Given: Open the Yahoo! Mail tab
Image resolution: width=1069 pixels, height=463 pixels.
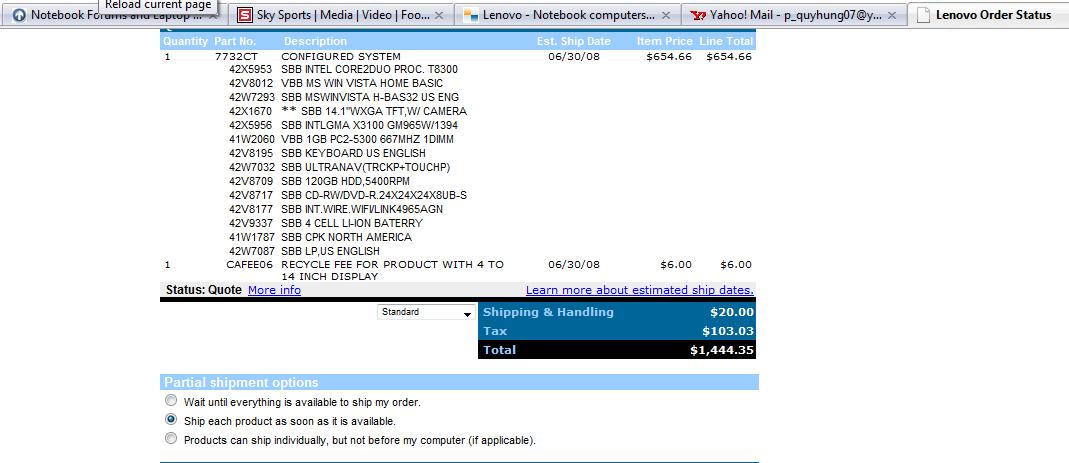Looking at the screenshot, I should tap(795, 15).
